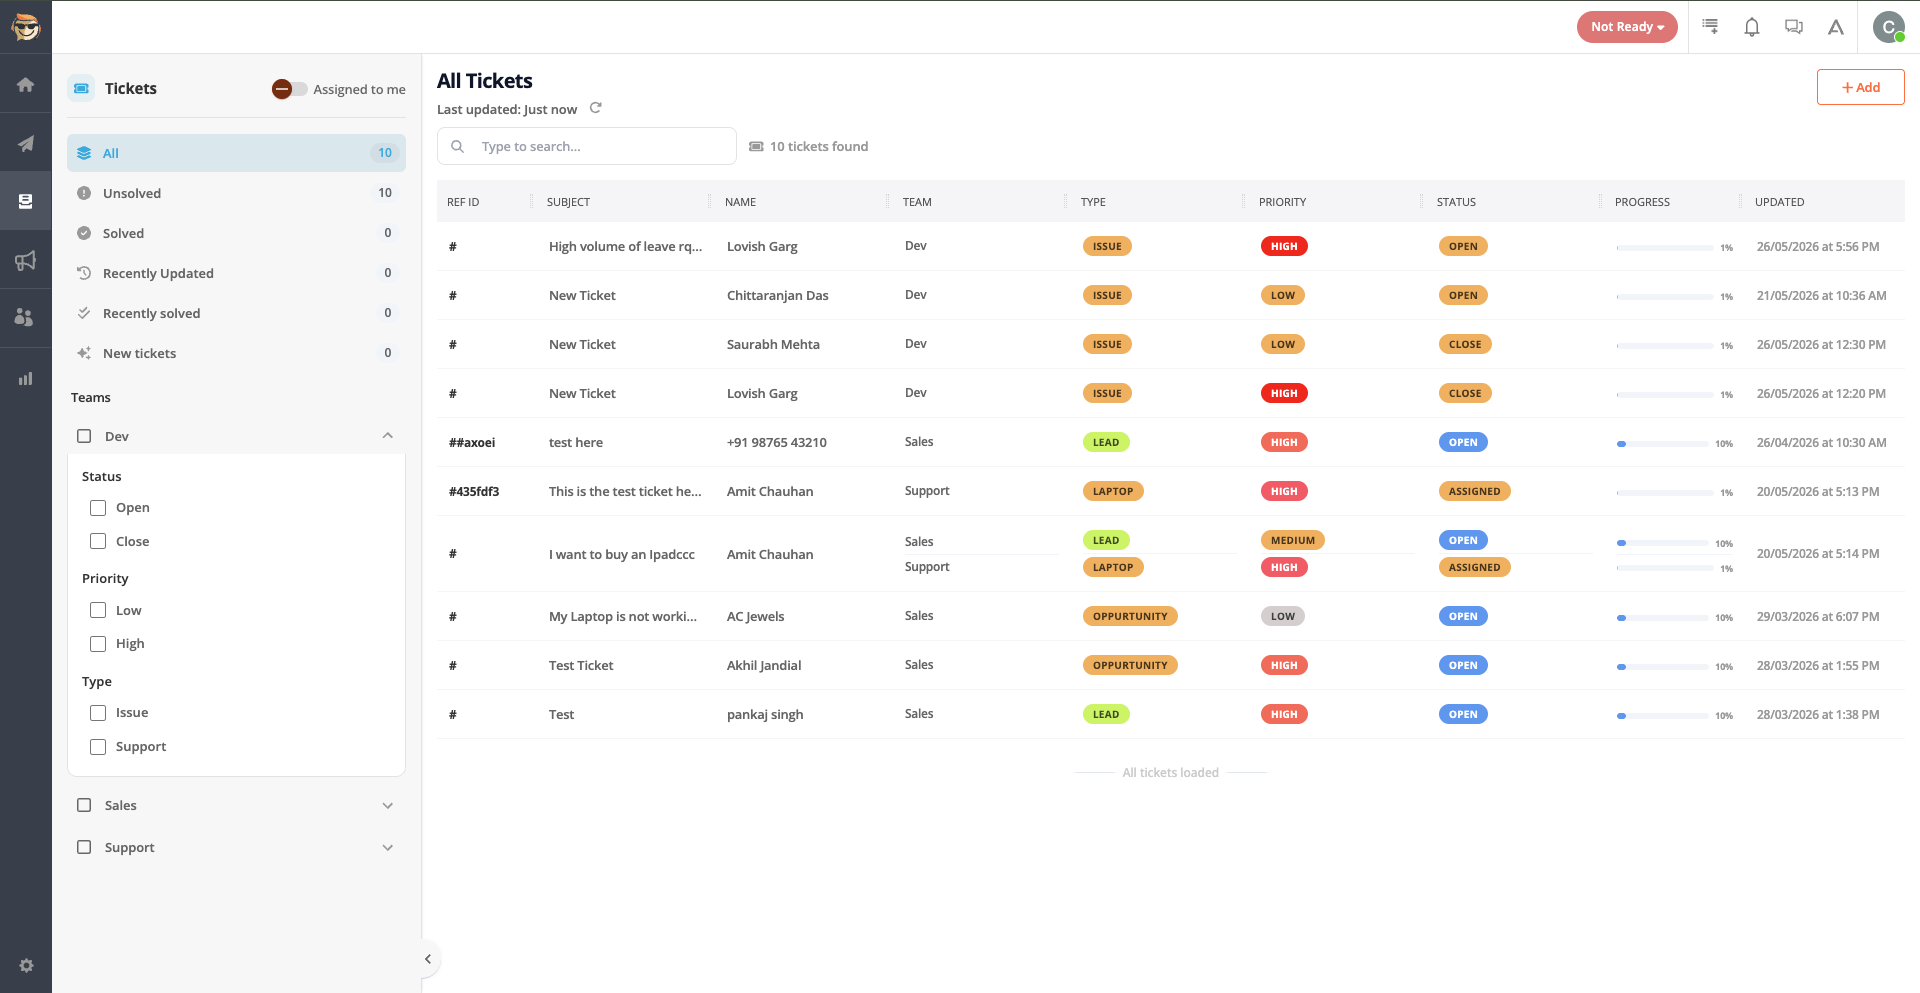Click the MEDIUM priority badge
Screen dimensions: 1920x993
point(1292,540)
